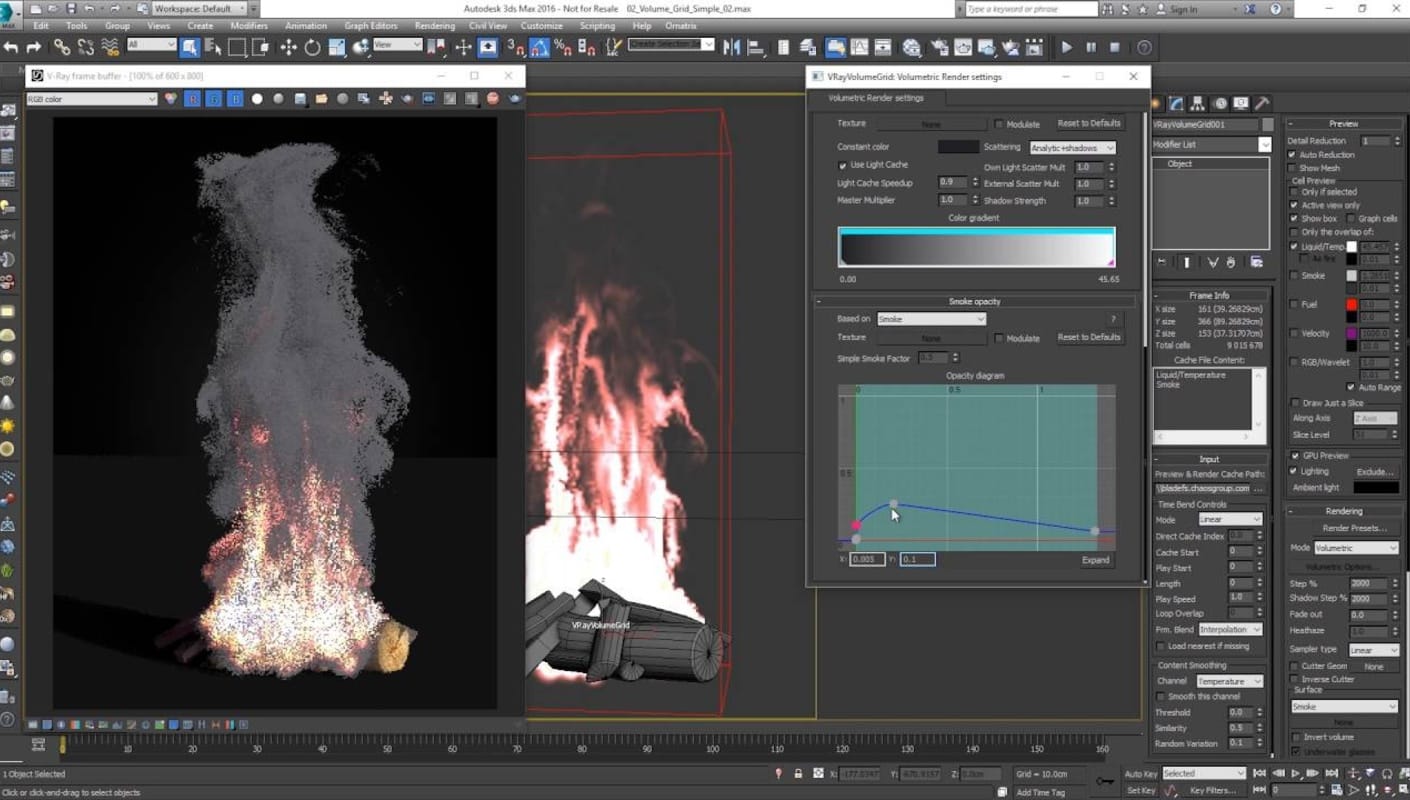1410x800 pixels.
Task: Open the Utilities hammer tab in command panel
Action: 1262,103
